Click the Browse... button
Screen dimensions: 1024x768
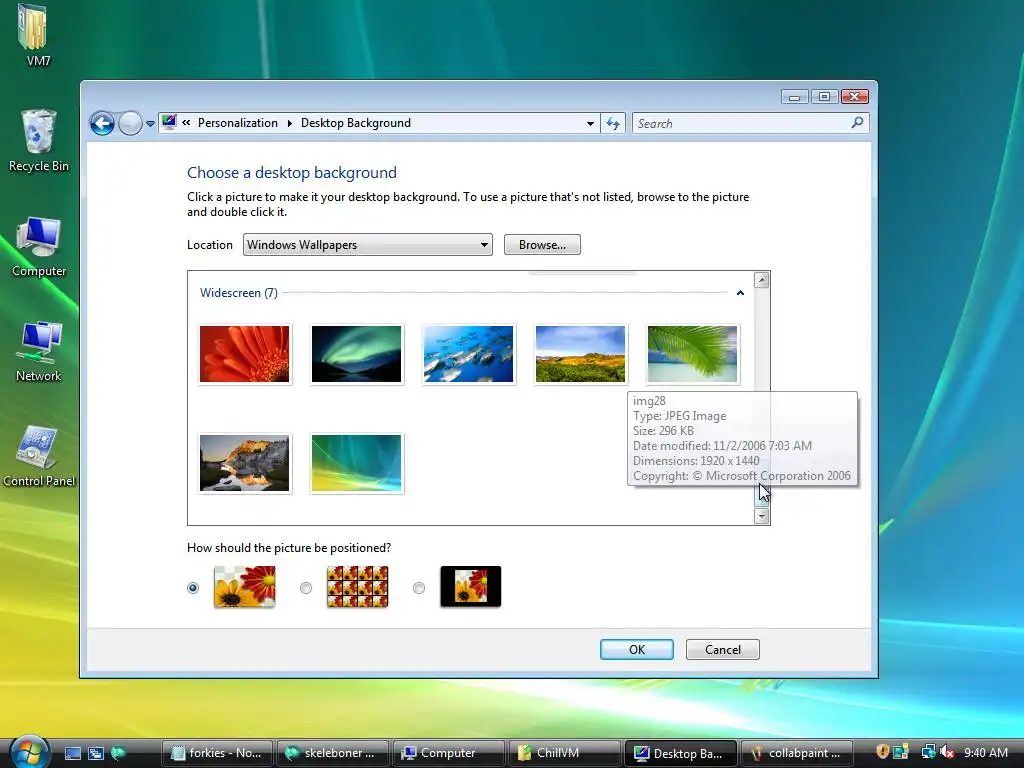coord(542,245)
